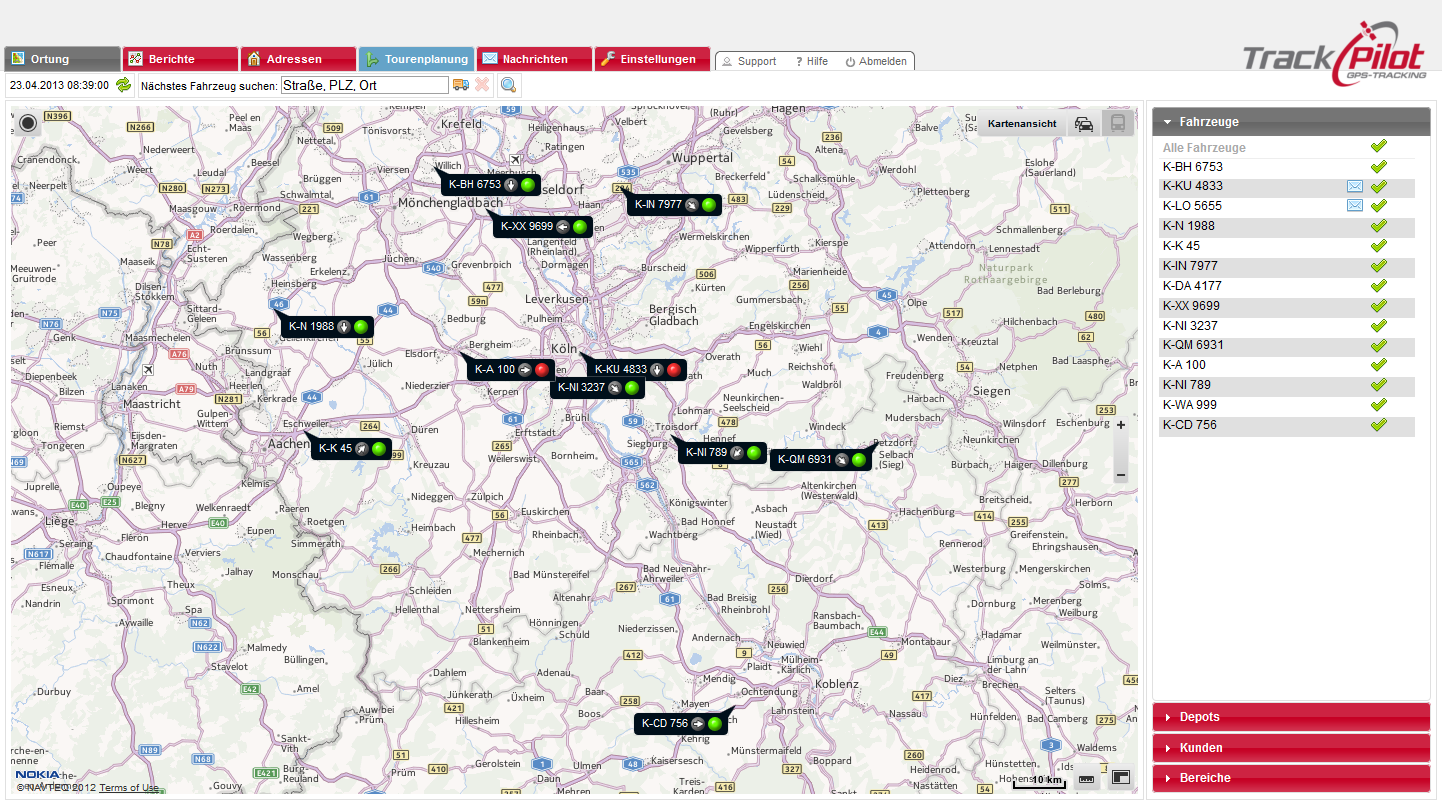Click the magnifier search icon in toolbar
Viewport: 1442px width, 805px height.
click(x=509, y=85)
